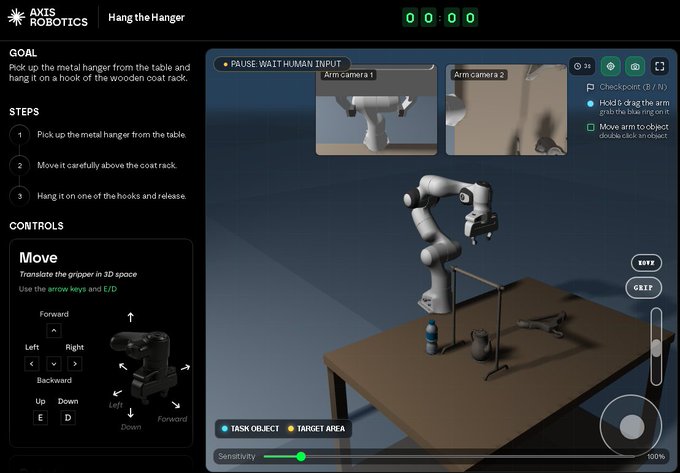Select step 2 move above coat rack

(94, 165)
